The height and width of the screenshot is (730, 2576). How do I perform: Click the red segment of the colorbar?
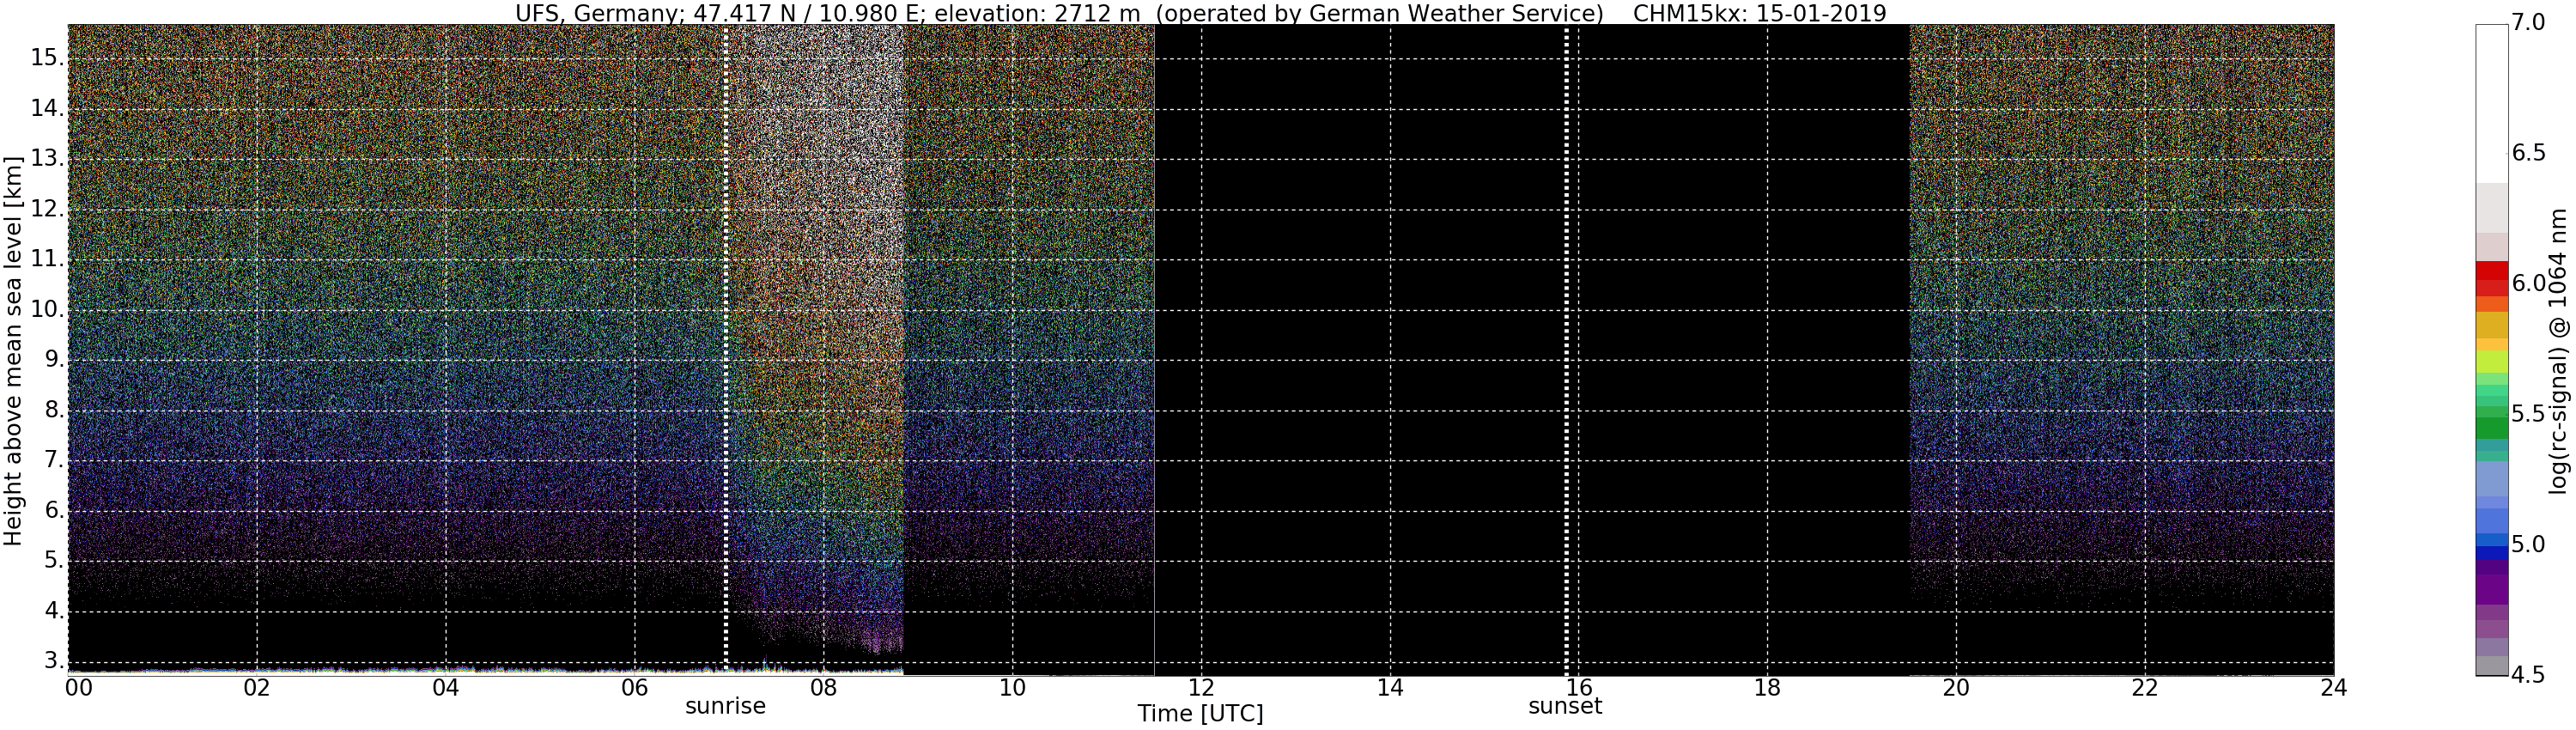tap(2492, 273)
